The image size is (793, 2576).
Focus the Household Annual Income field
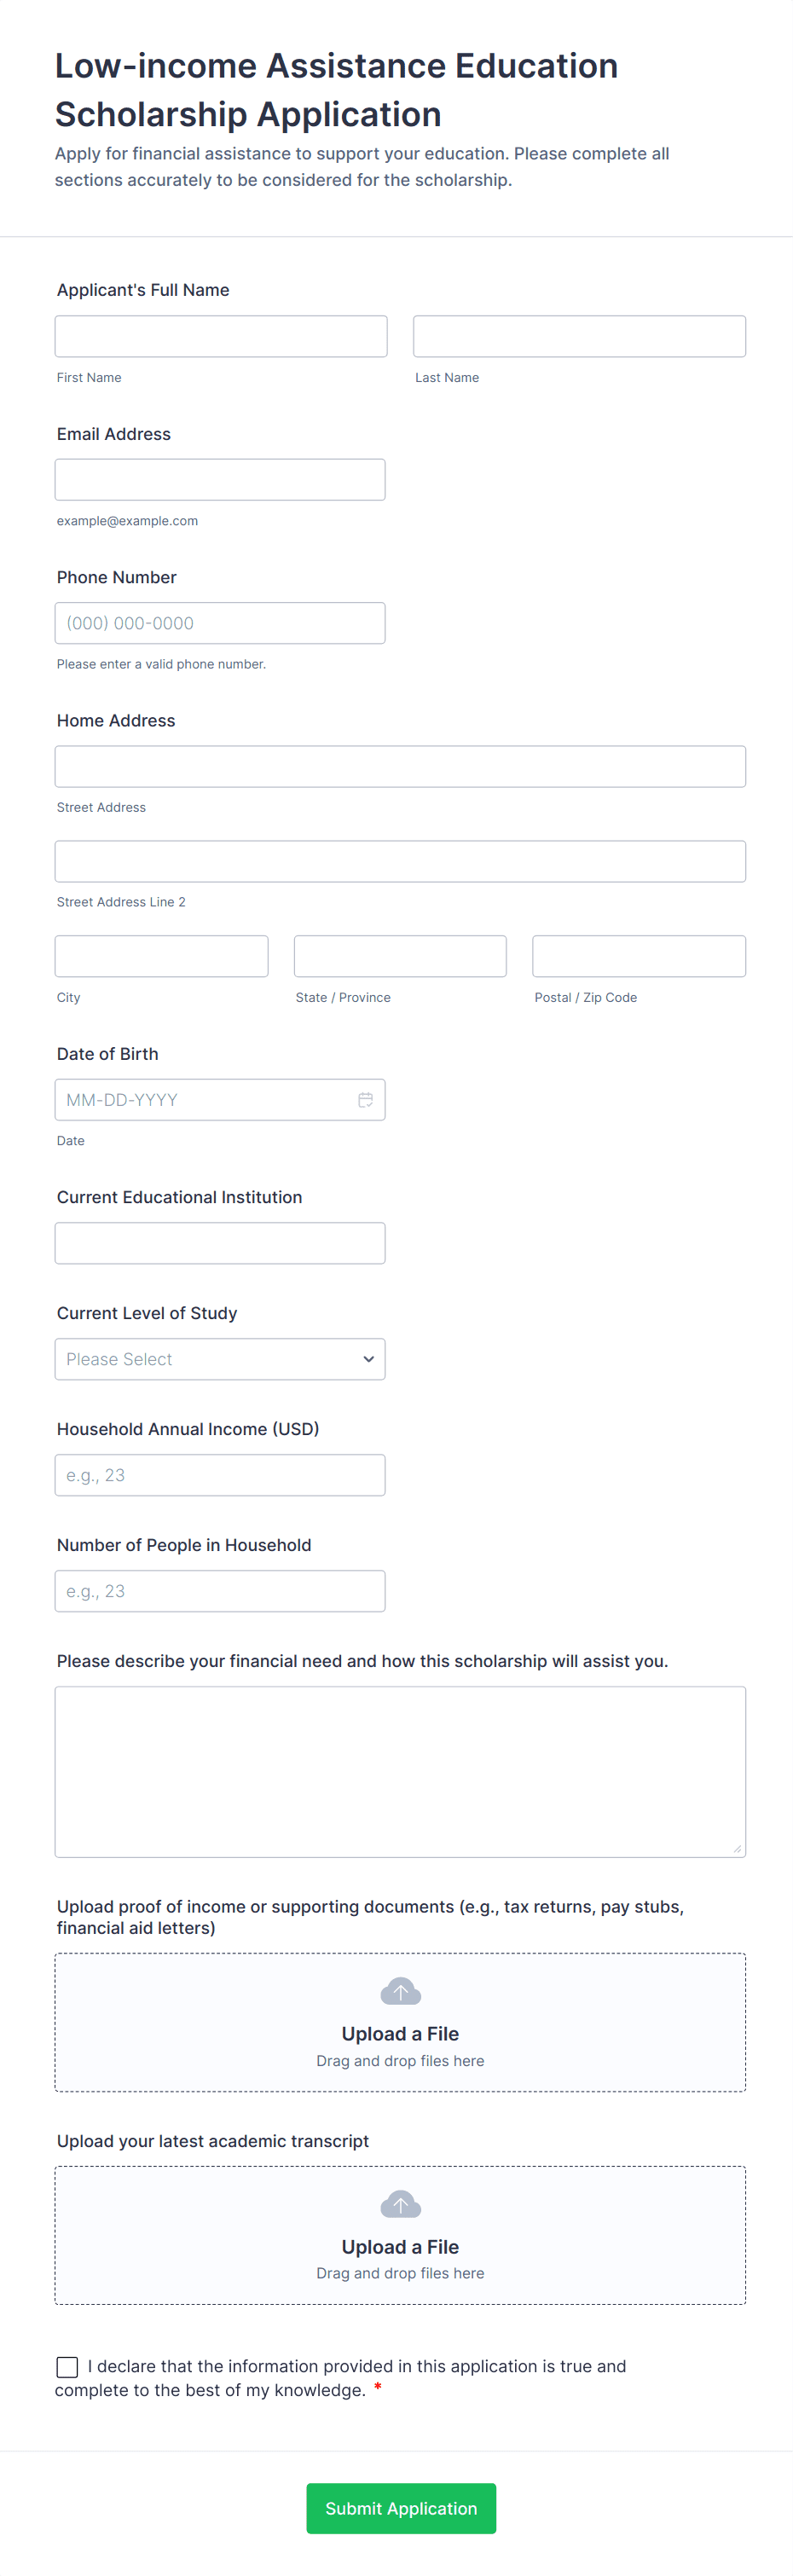(x=220, y=1475)
